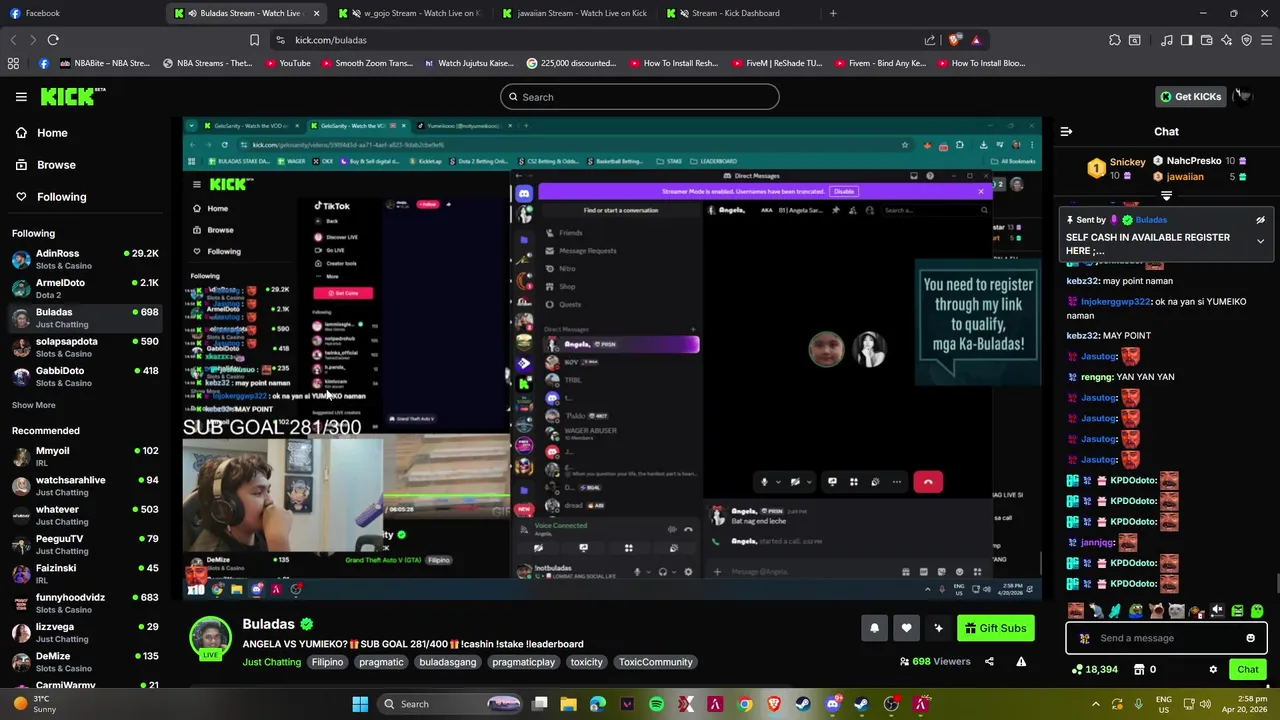Click the browser address bar URL

tap(331, 40)
